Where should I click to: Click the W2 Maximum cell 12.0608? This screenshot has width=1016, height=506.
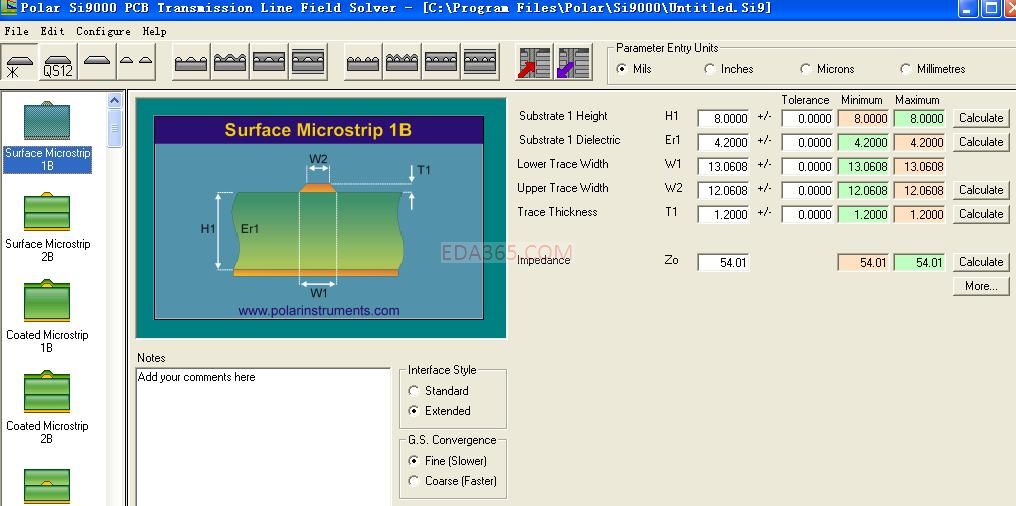919,190
